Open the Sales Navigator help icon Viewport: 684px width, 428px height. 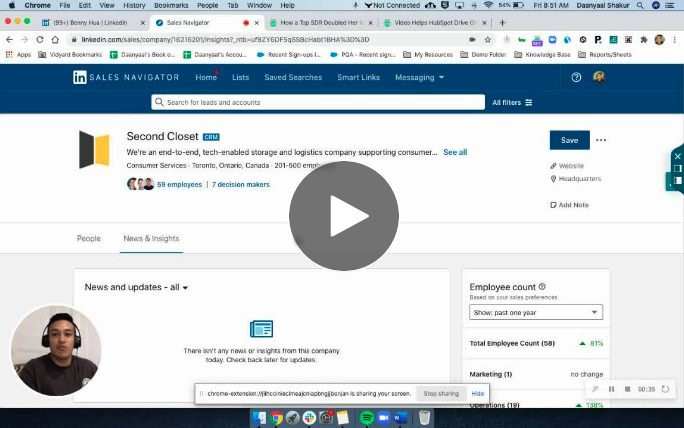pos(576,77)
